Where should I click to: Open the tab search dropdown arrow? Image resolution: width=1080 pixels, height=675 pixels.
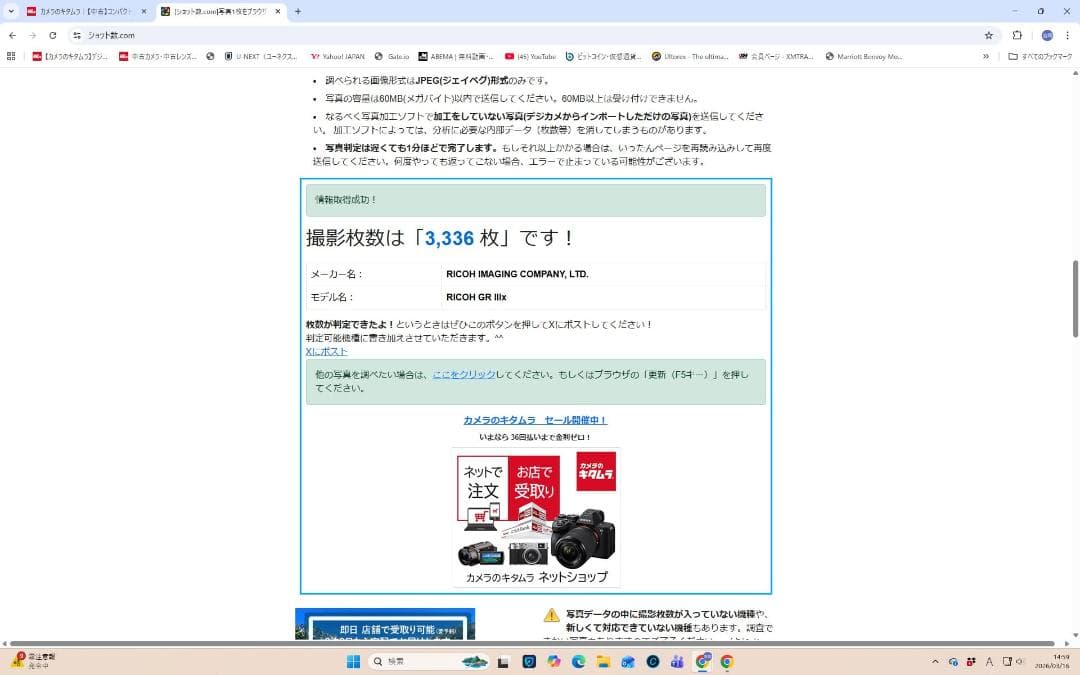pos(11,12)
